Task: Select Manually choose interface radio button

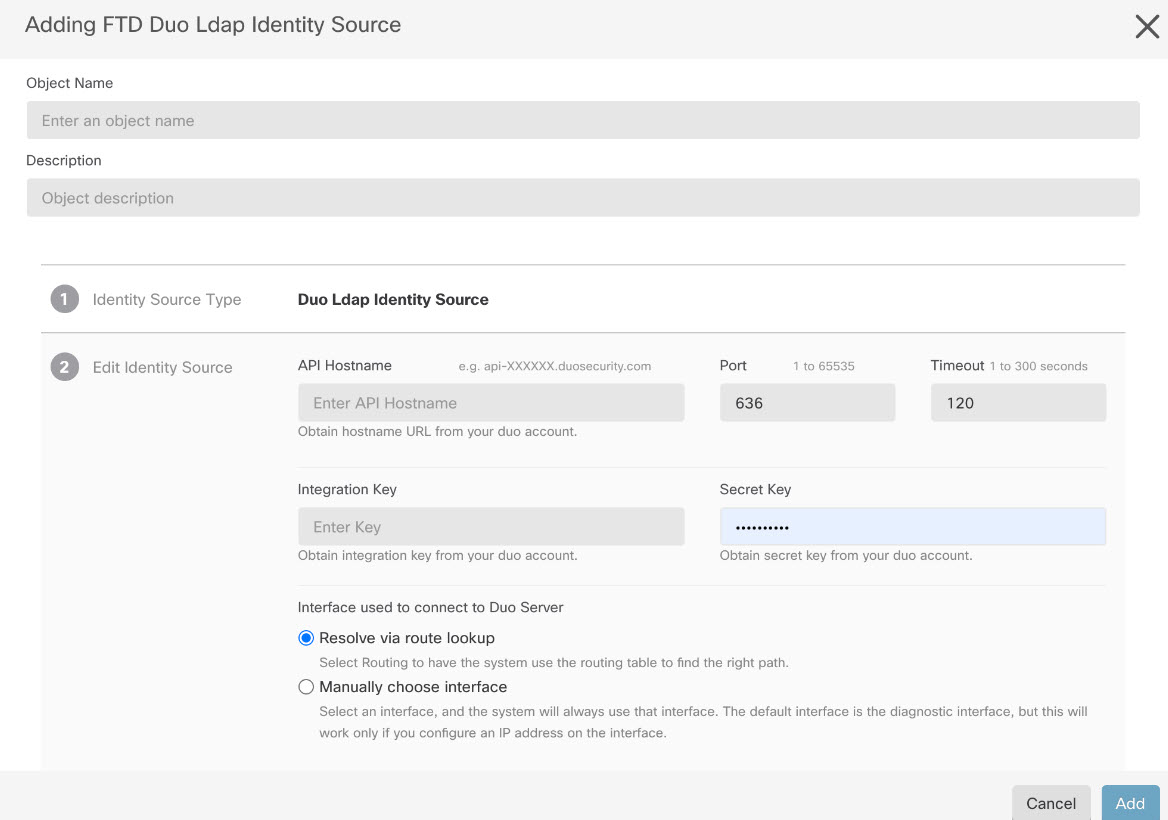Action: [x=307, y=687]
